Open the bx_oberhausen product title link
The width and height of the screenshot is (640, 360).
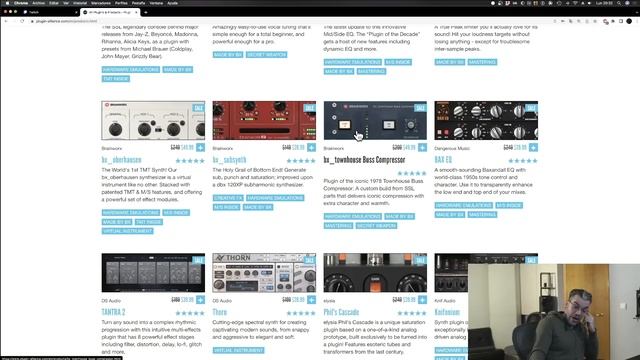pos(122,160)
